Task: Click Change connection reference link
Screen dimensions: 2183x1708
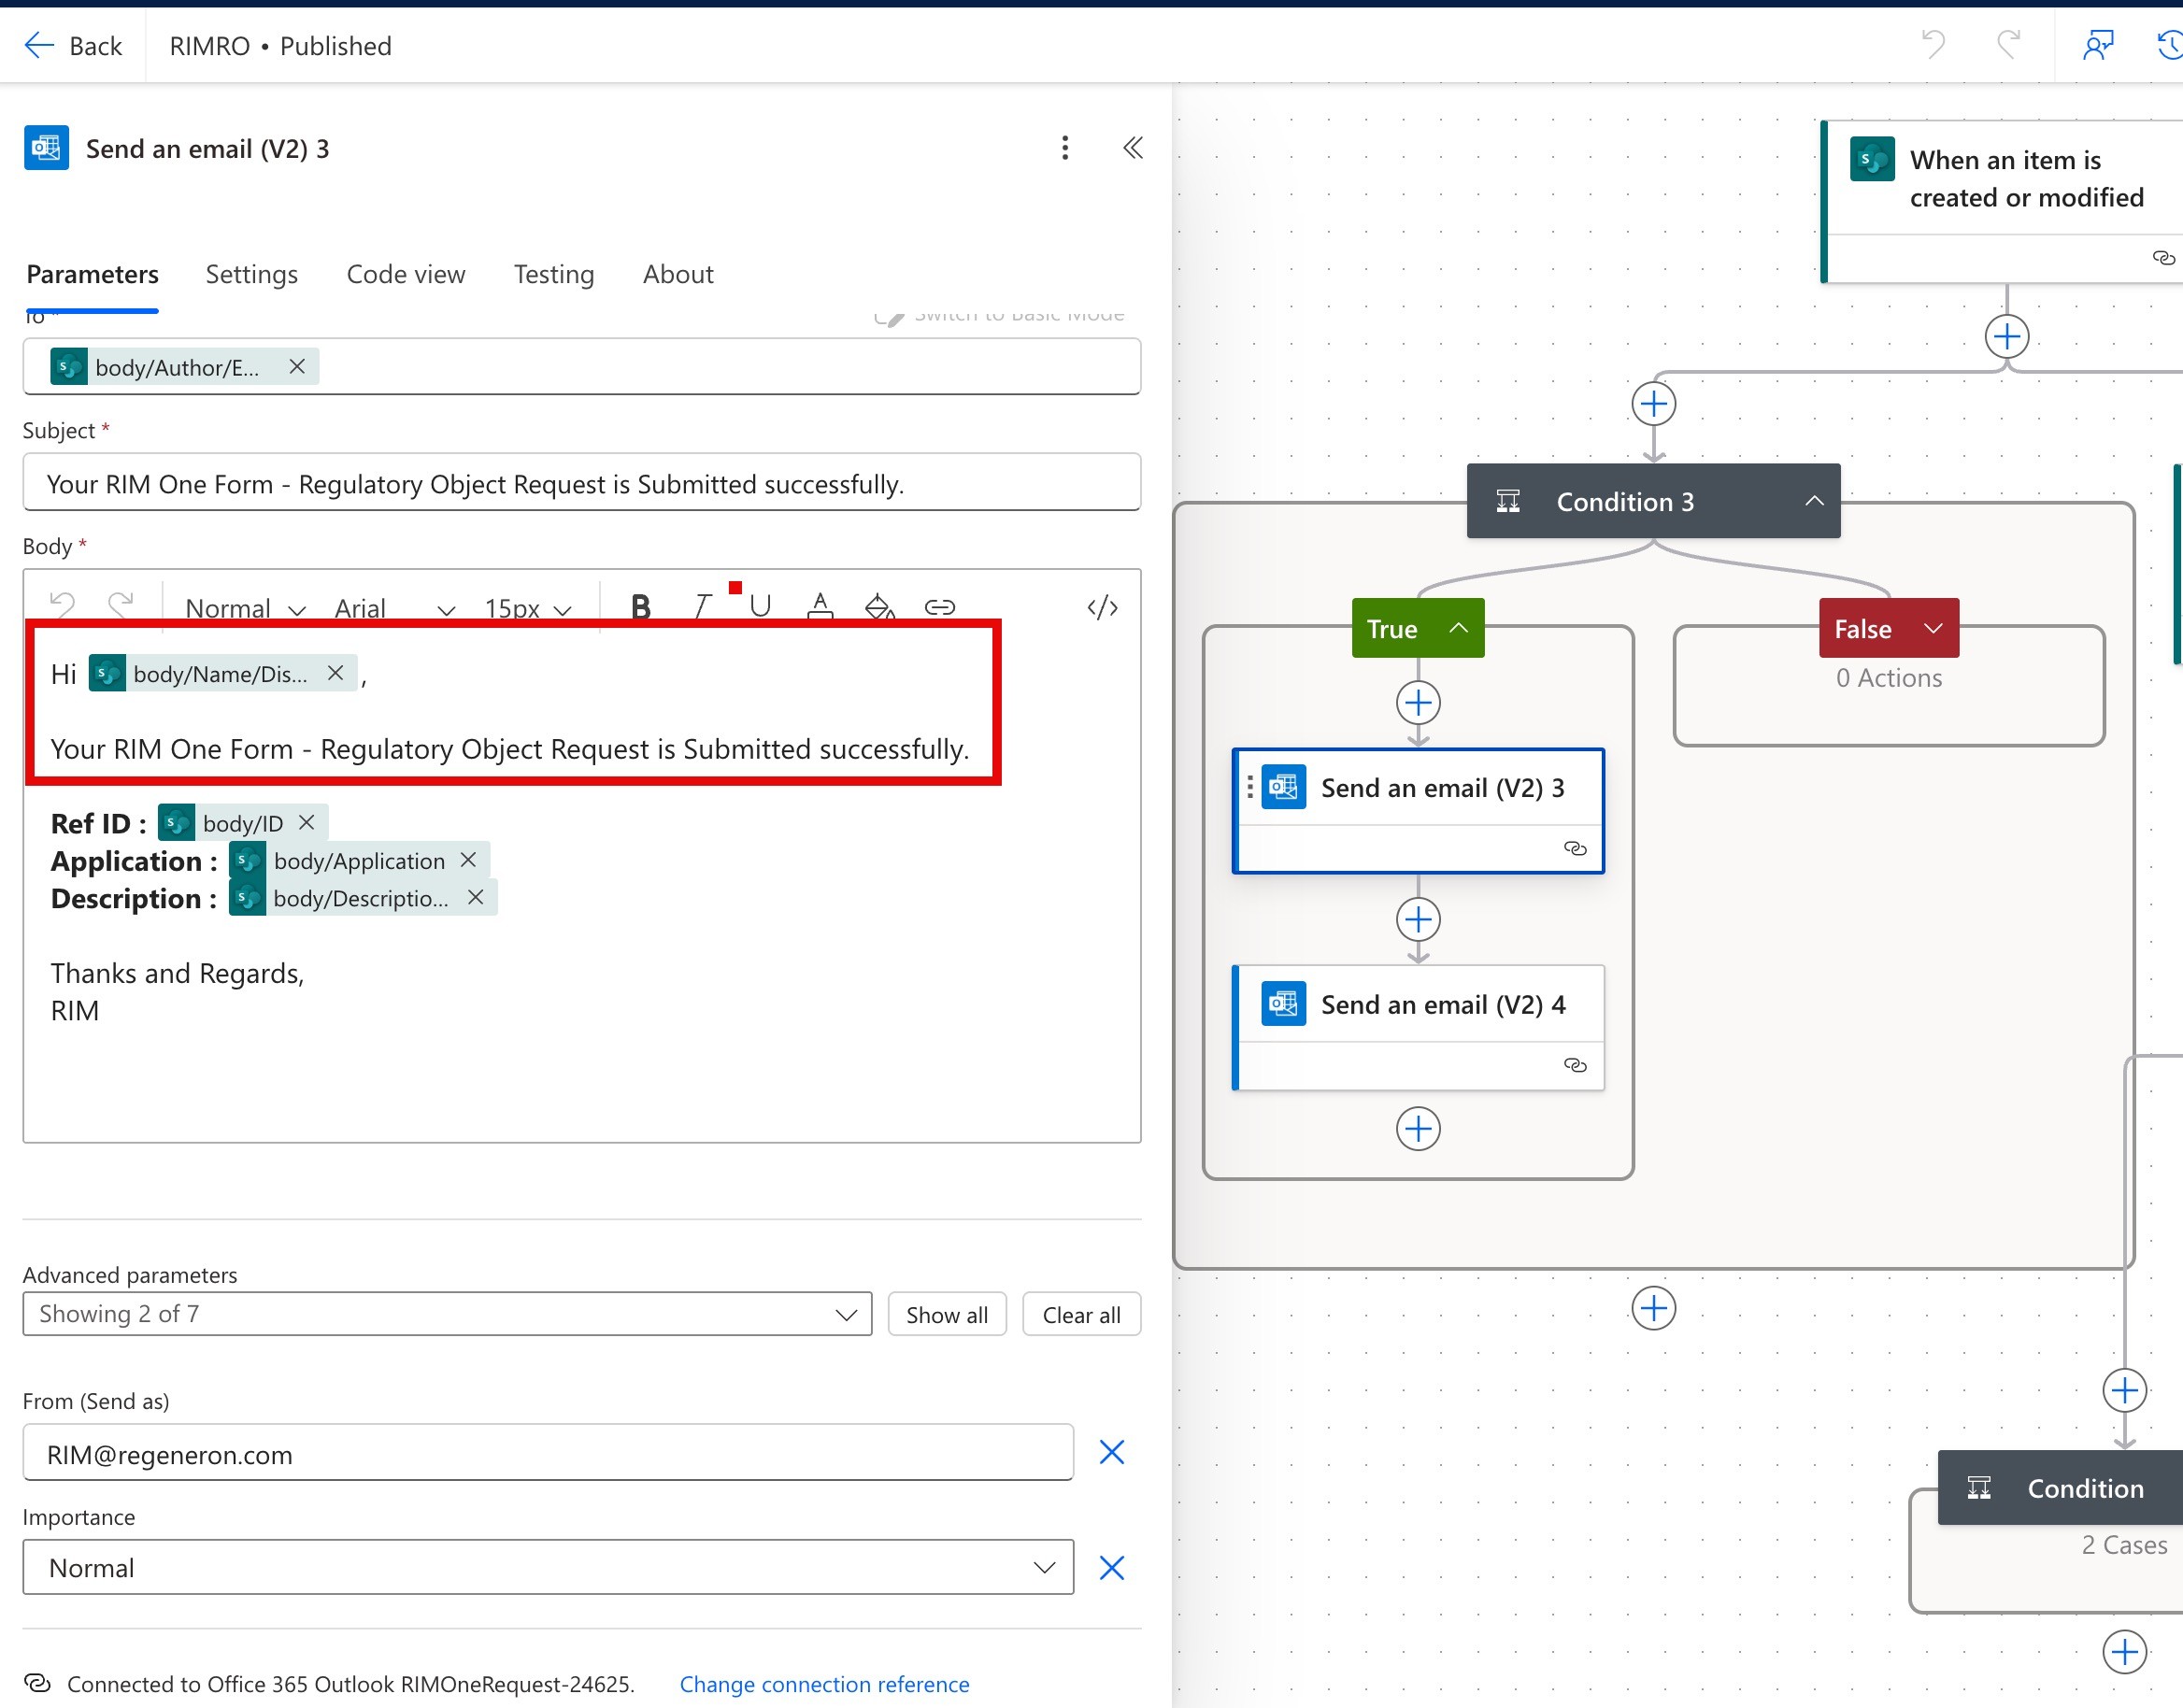Action: coord(824,1684)
